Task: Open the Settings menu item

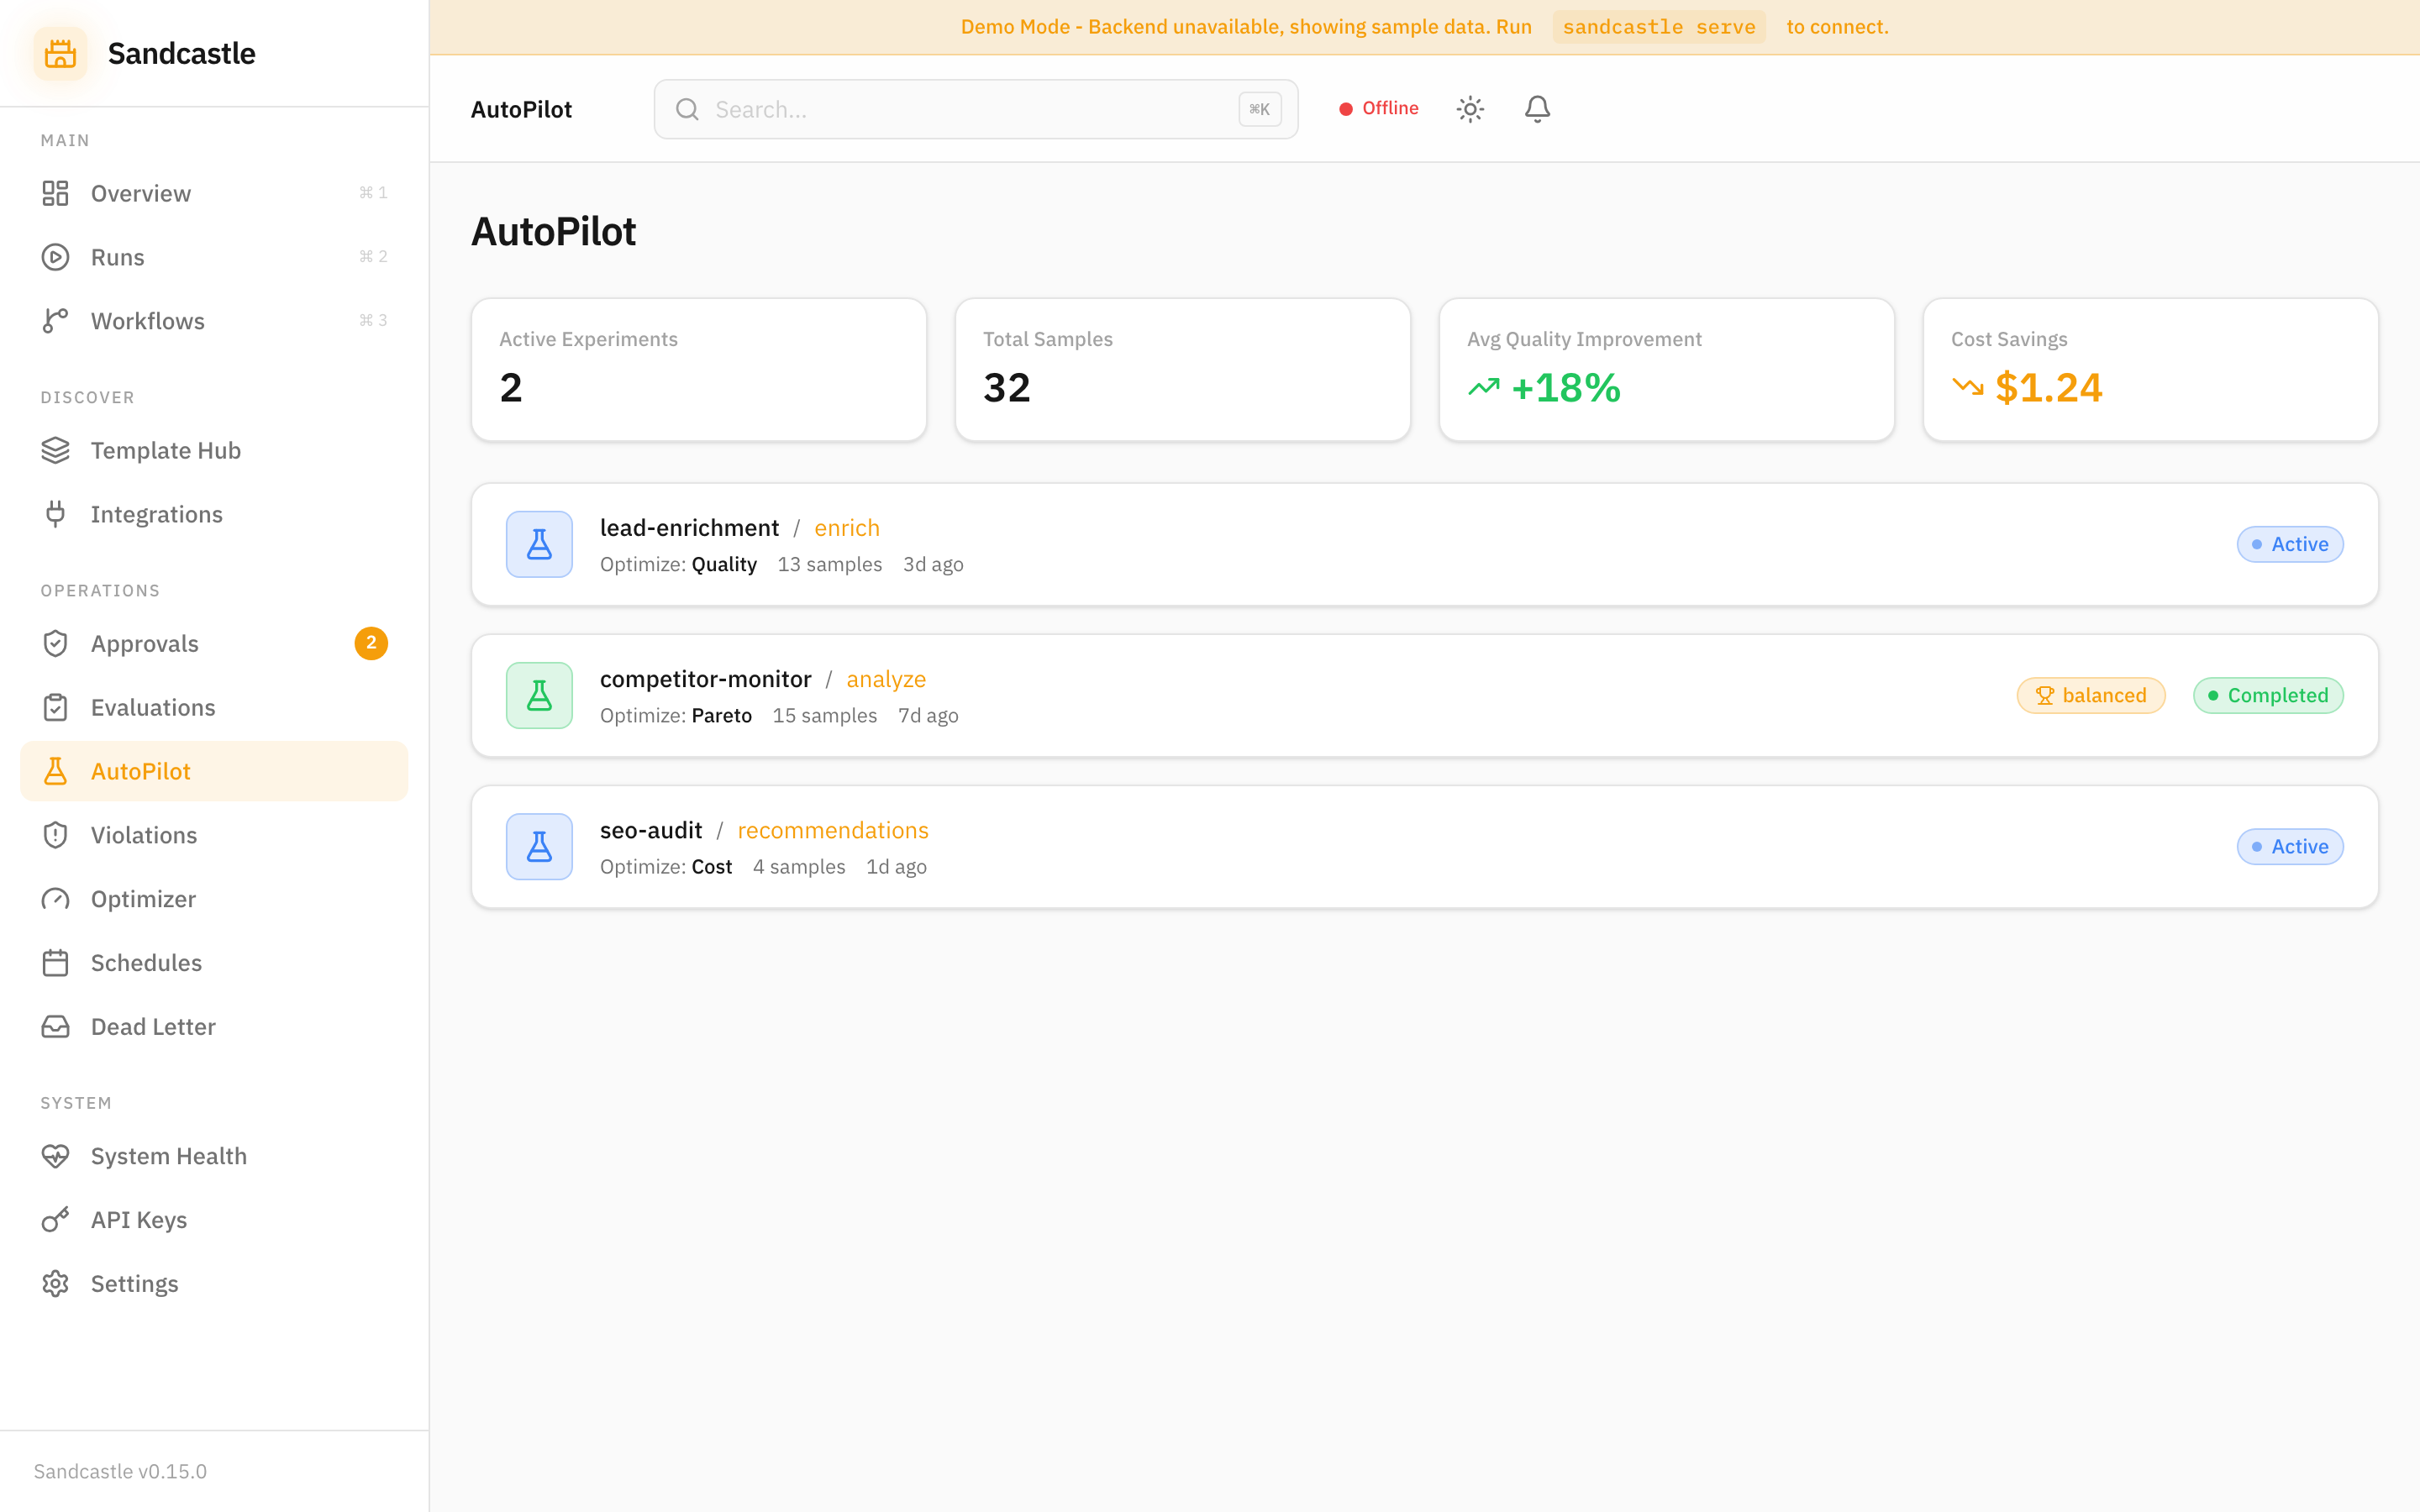Action: [x=134, y=1283]
